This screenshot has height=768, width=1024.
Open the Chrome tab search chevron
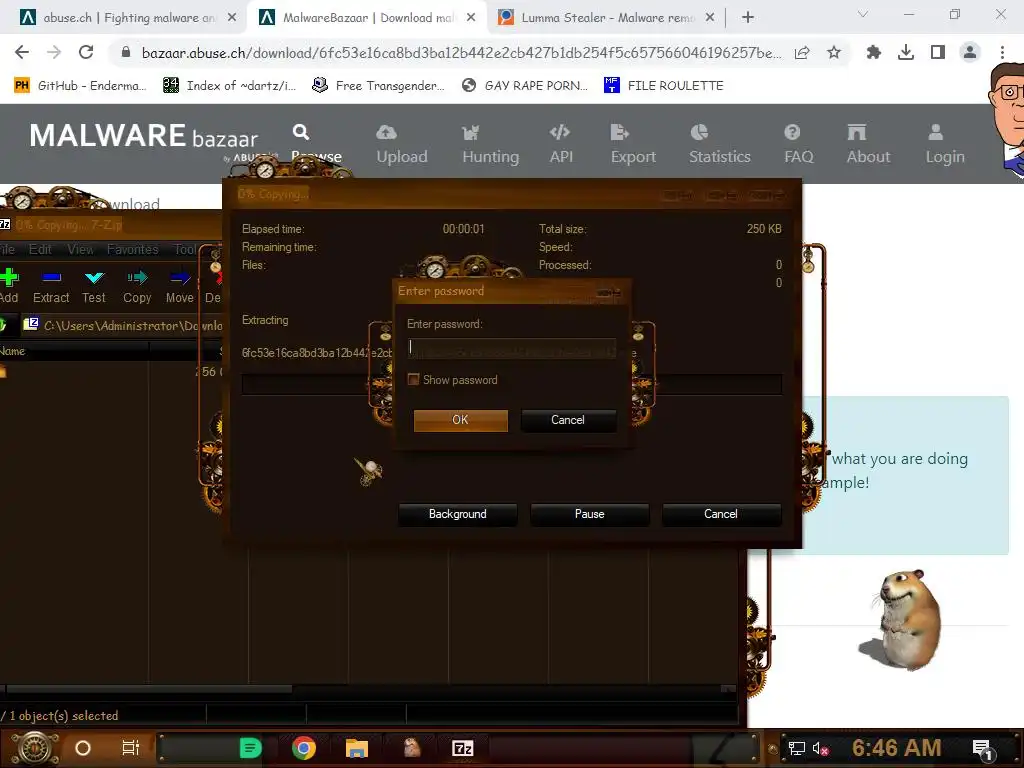863,14
